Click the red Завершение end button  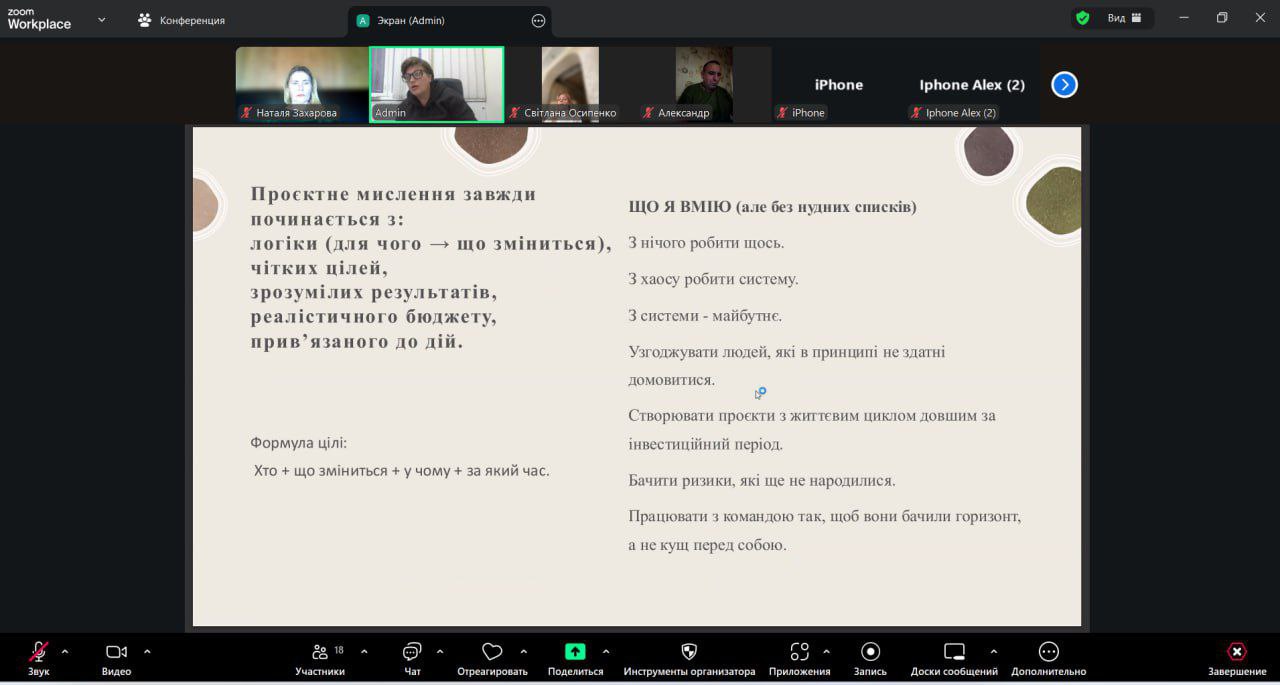coord(1237,653)
